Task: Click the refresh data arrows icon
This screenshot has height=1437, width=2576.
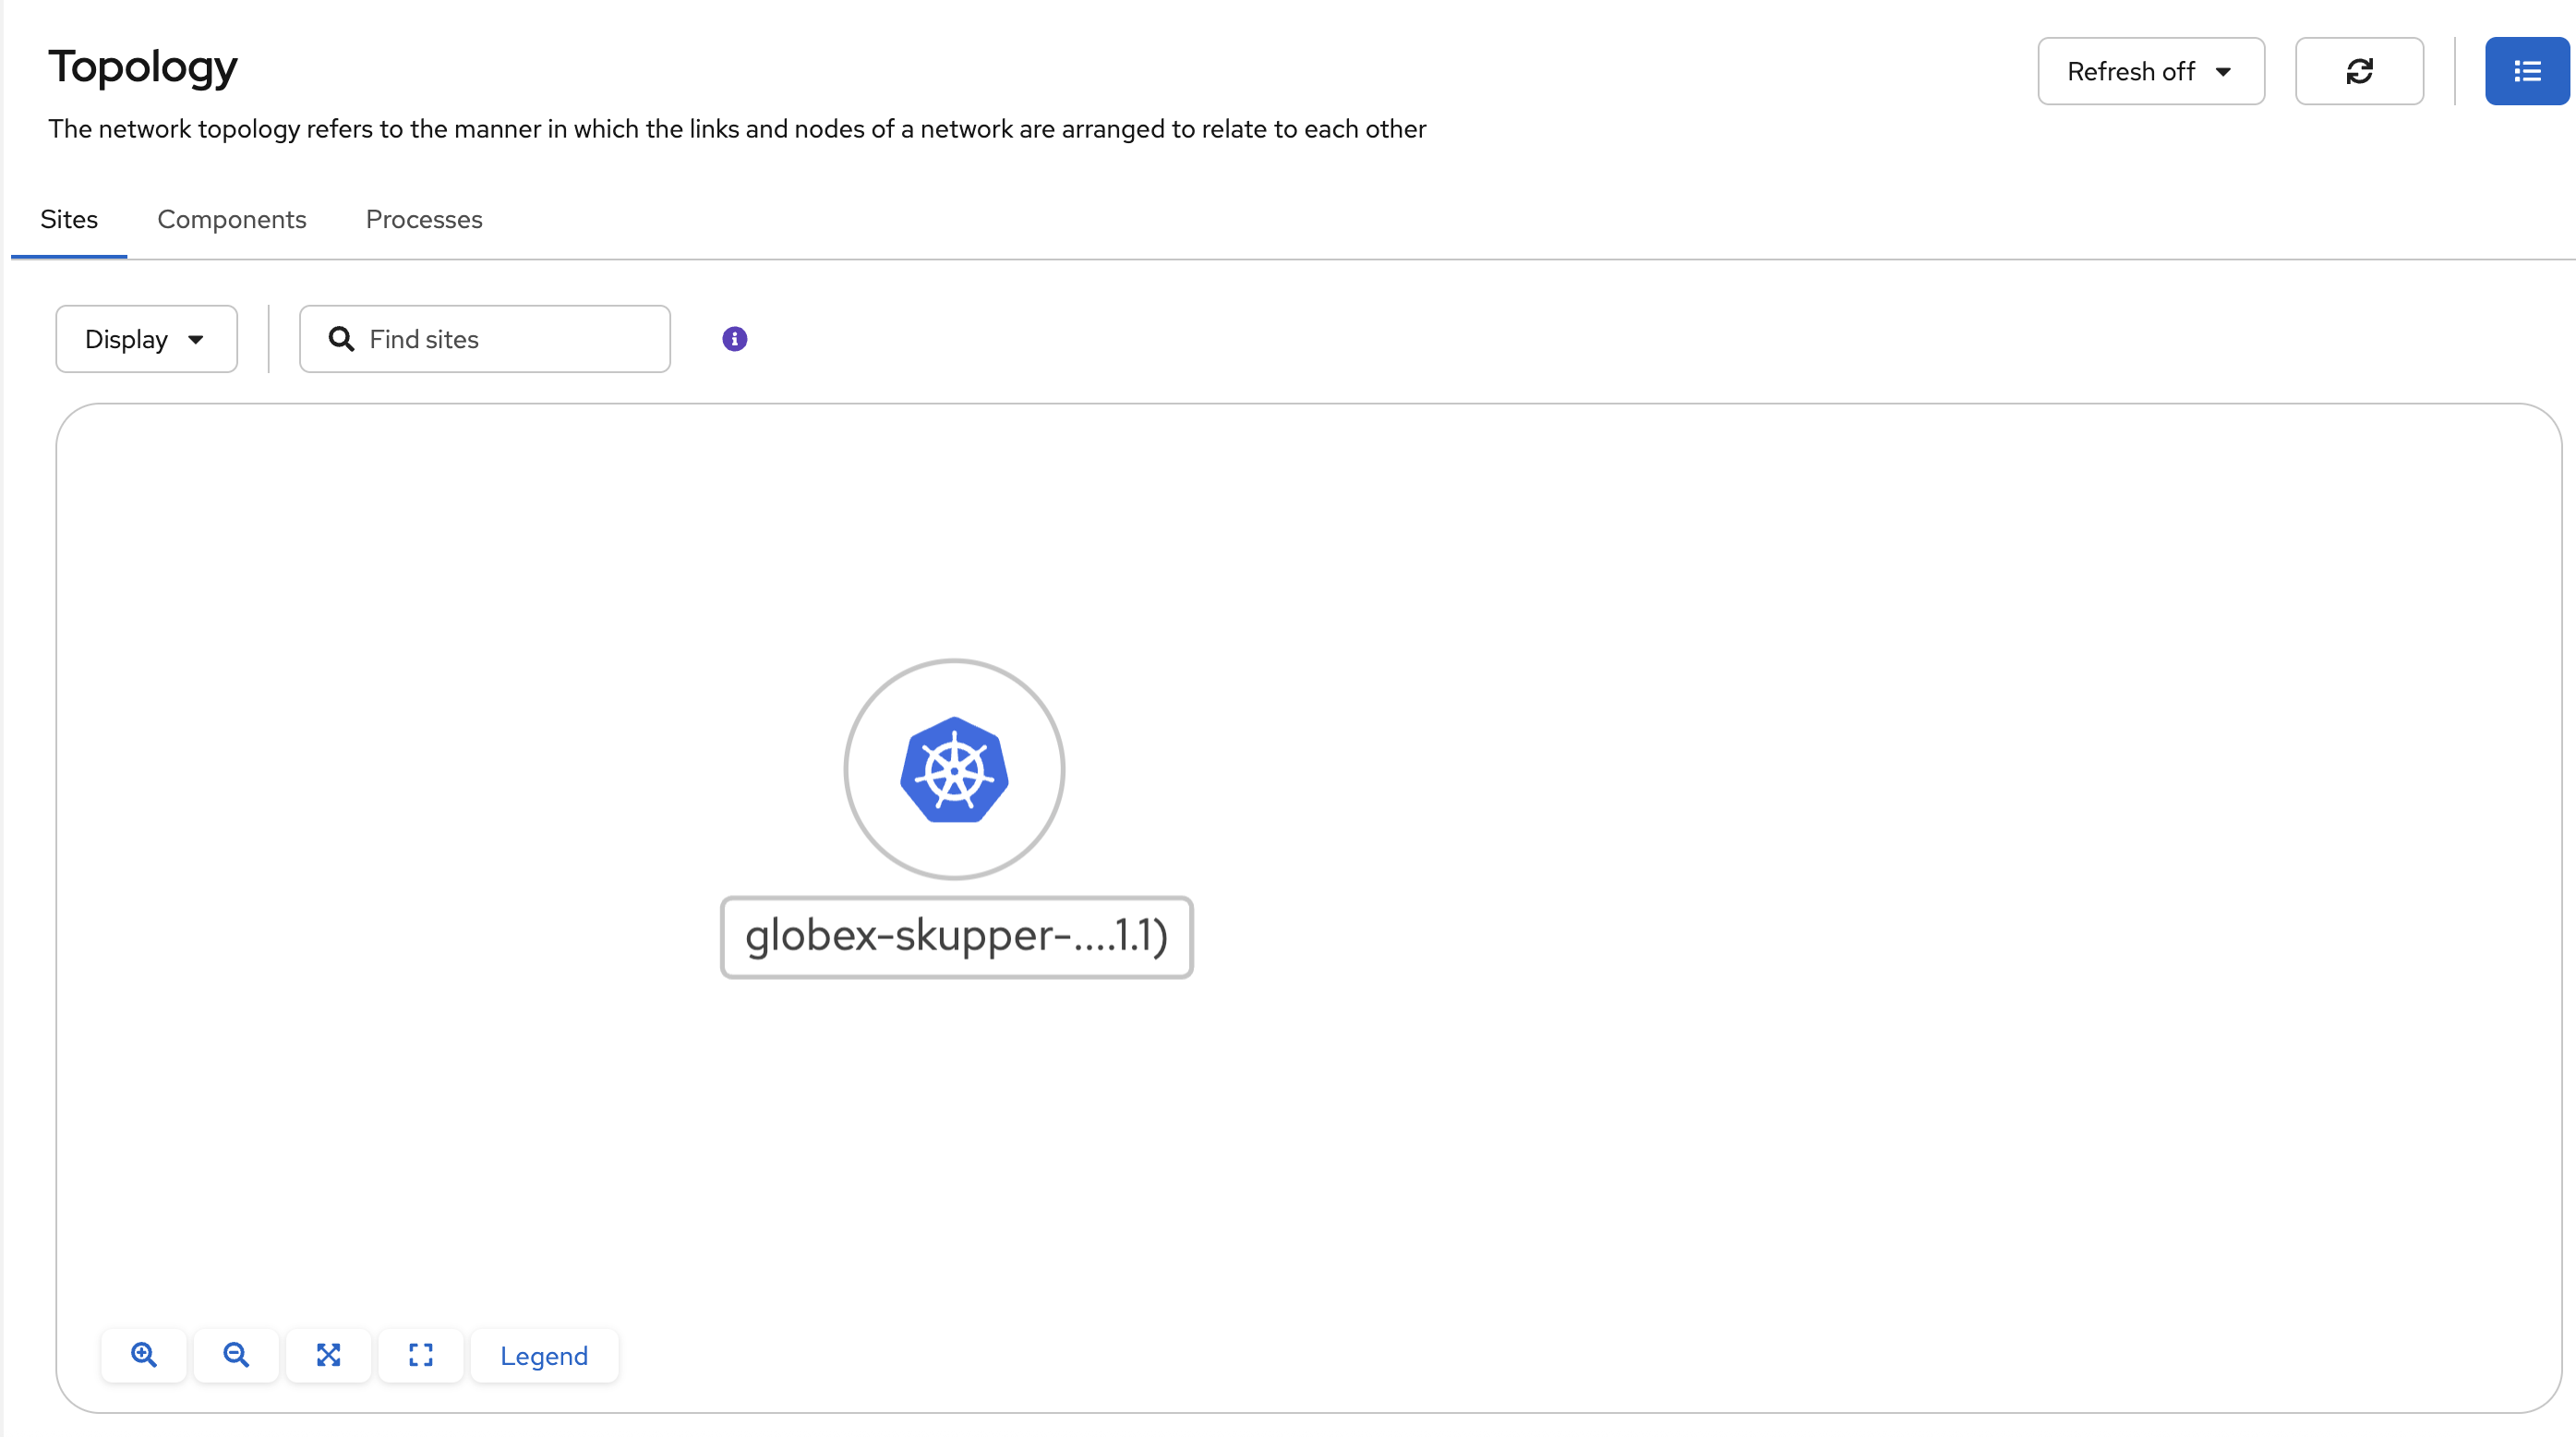Action: (x=2359, y=71)
